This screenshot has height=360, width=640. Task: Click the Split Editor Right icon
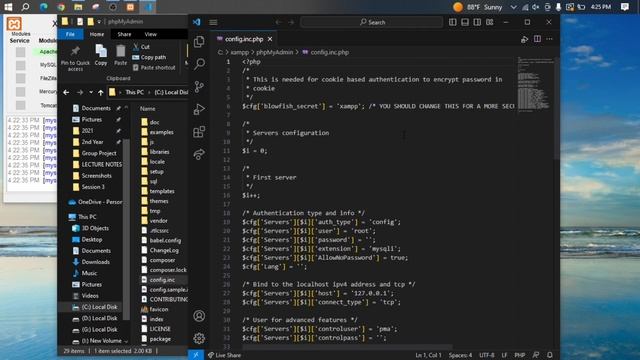(x=537, y=39)
